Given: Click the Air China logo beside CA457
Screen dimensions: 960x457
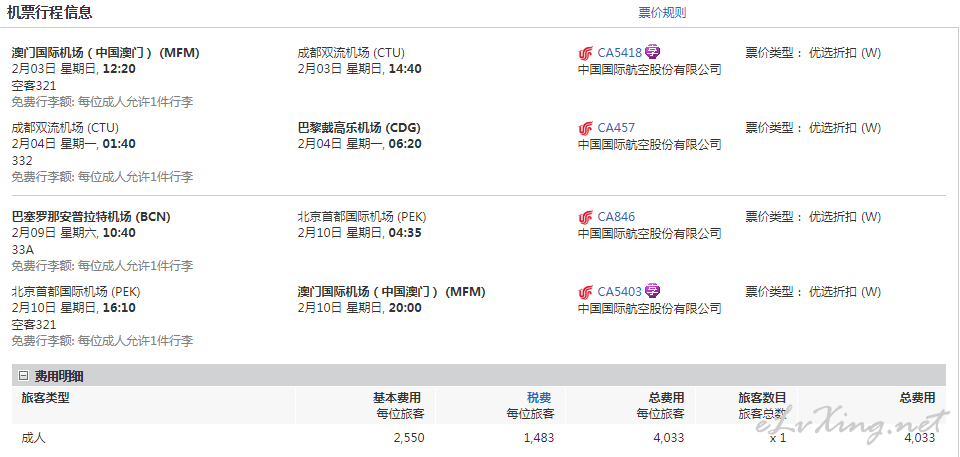Looking at the screenshot, I should (x=586, y=128).
